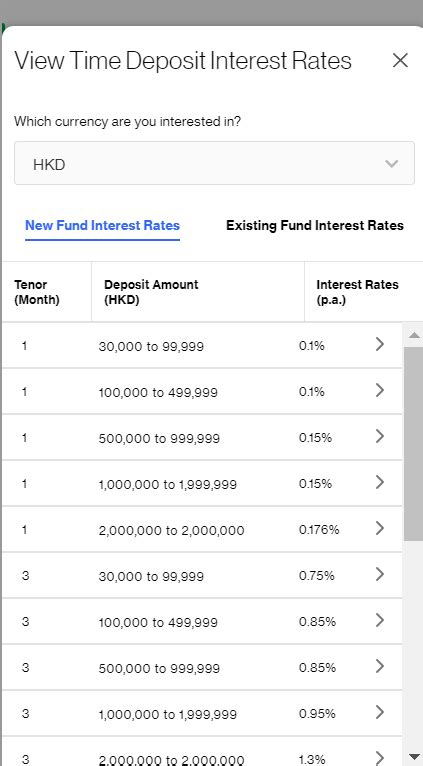Open chevron for 0.176% rate row

[380, 529]
